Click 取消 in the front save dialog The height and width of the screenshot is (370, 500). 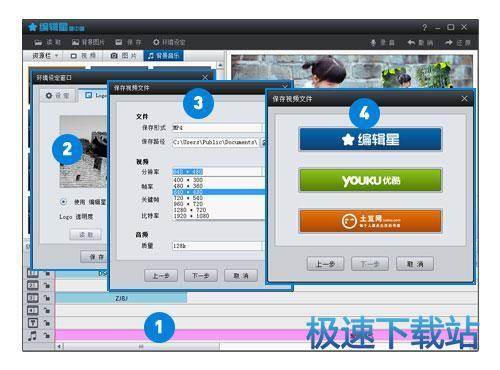pos(415,264)
